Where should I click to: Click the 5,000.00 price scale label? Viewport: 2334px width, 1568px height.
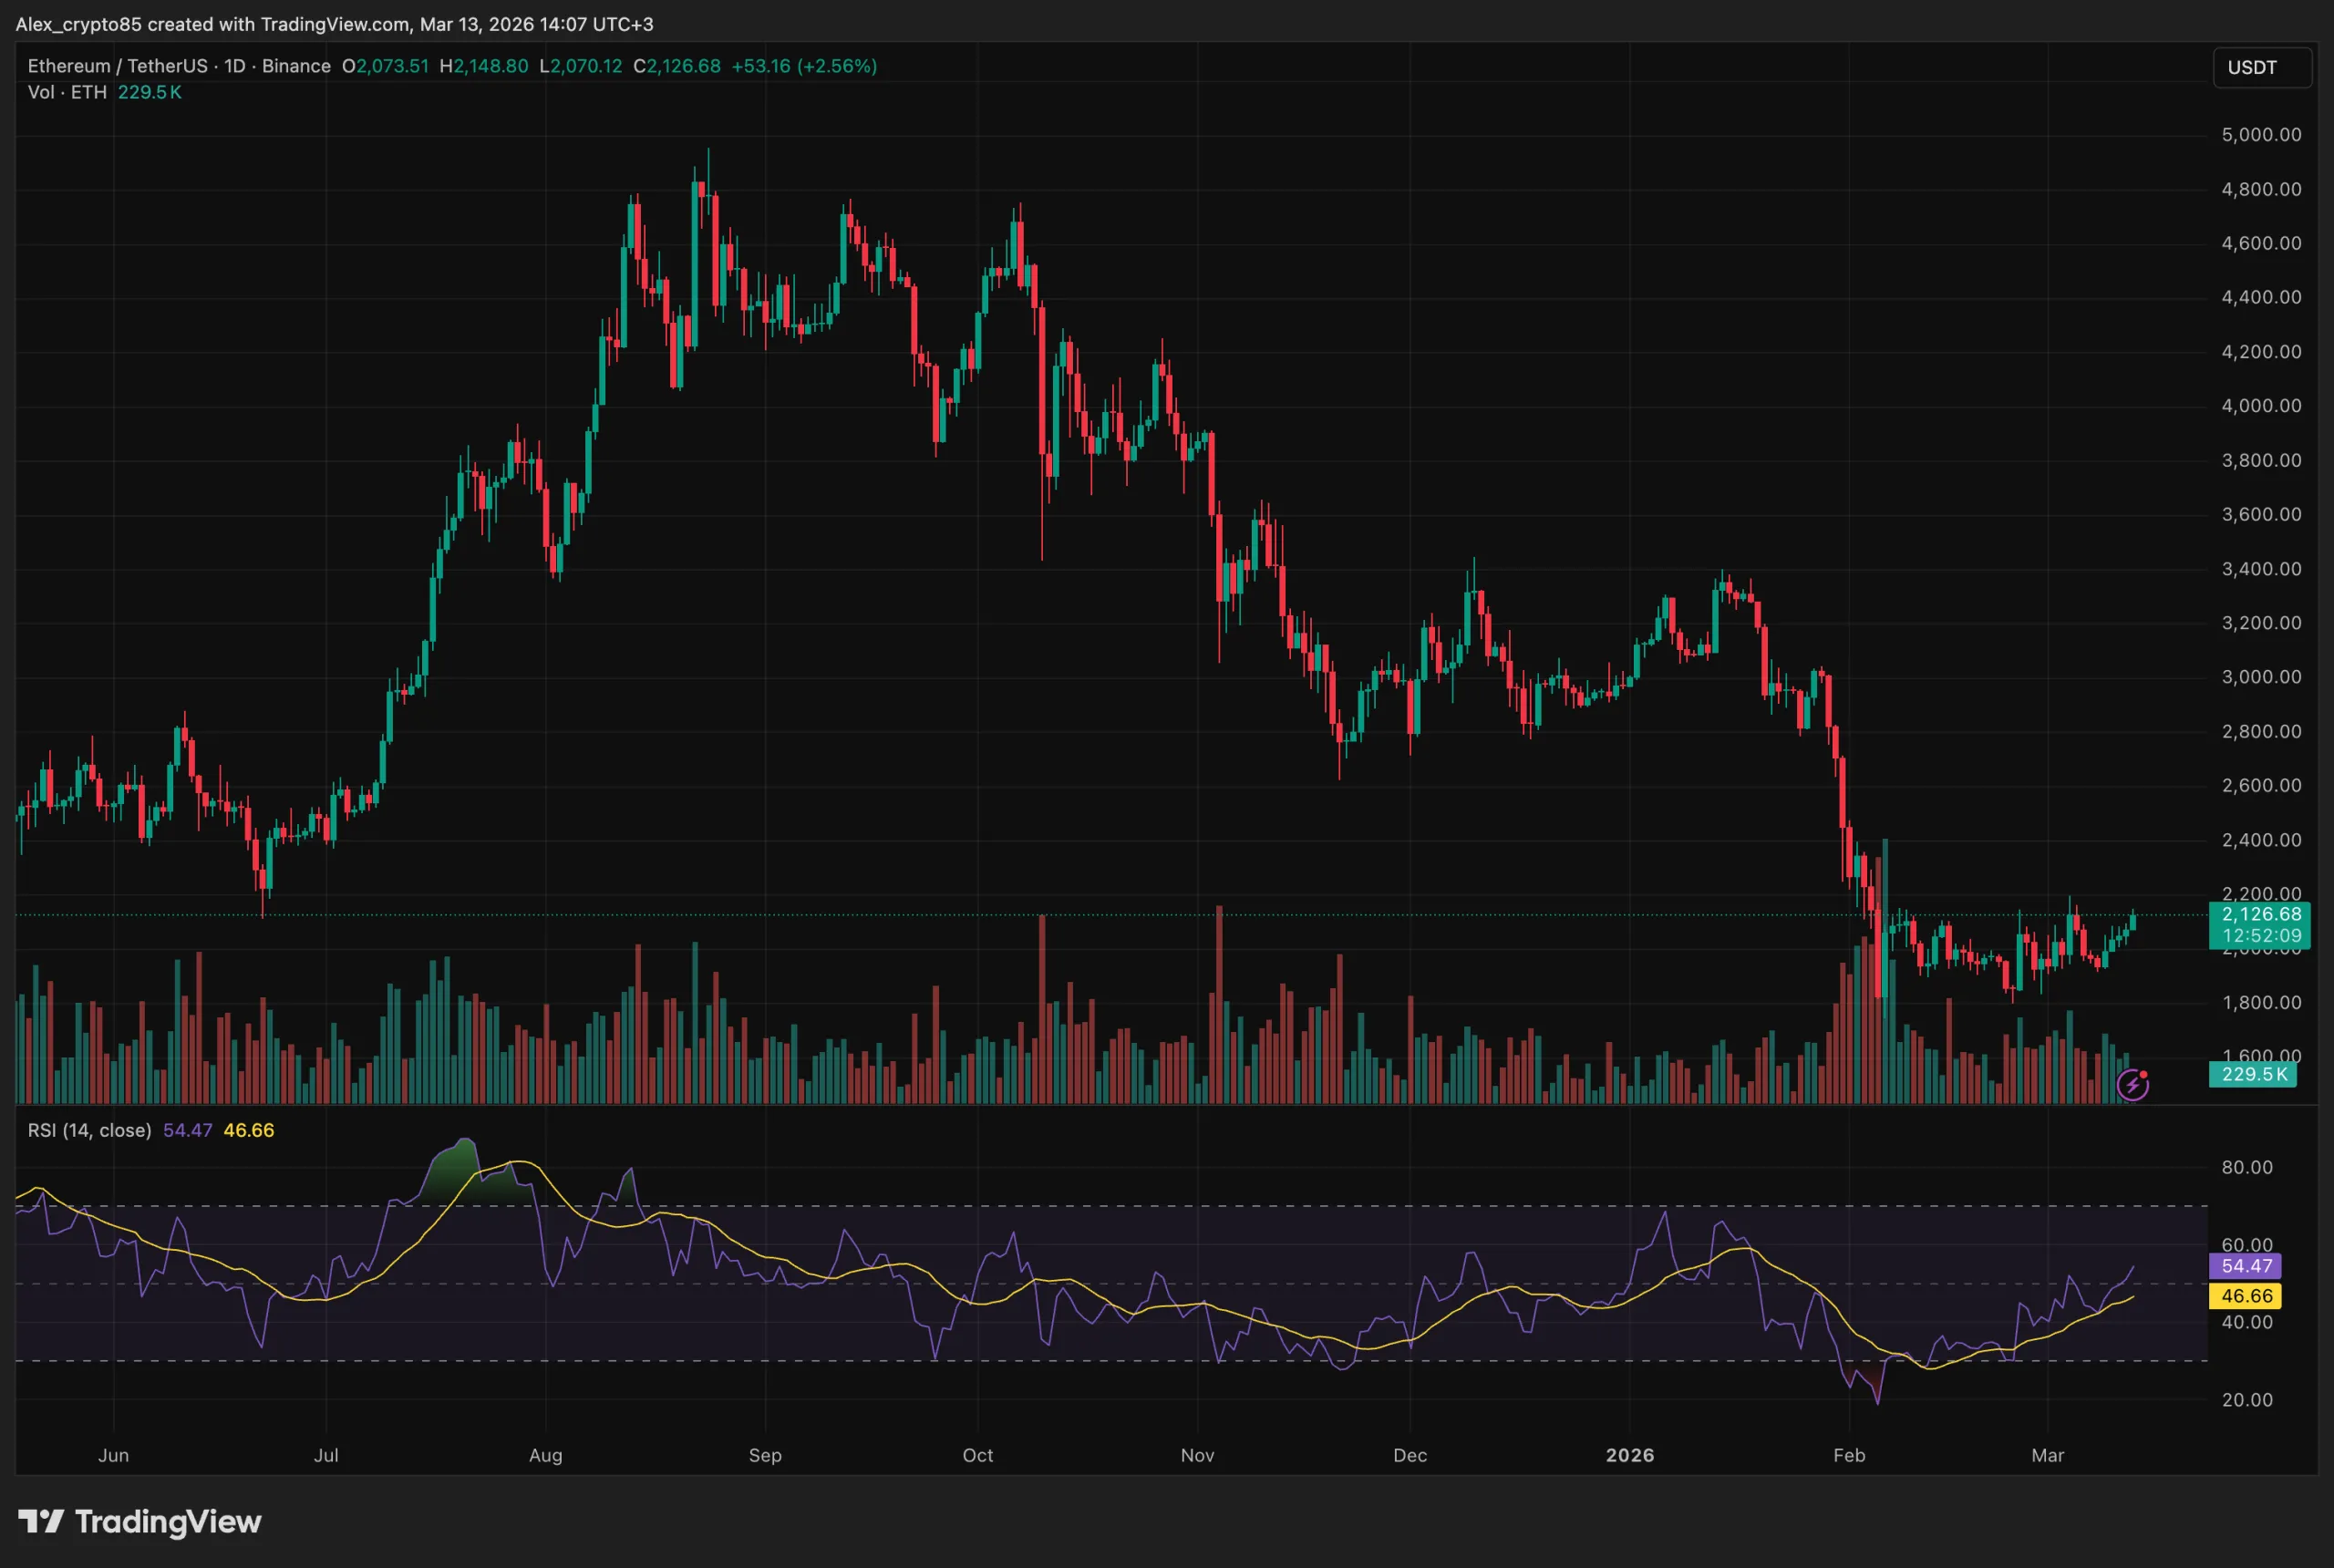click(2260, 135)
